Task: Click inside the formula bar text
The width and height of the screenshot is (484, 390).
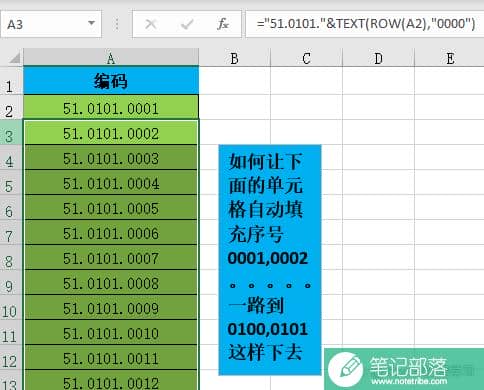Action: click(x=365, y=24)
